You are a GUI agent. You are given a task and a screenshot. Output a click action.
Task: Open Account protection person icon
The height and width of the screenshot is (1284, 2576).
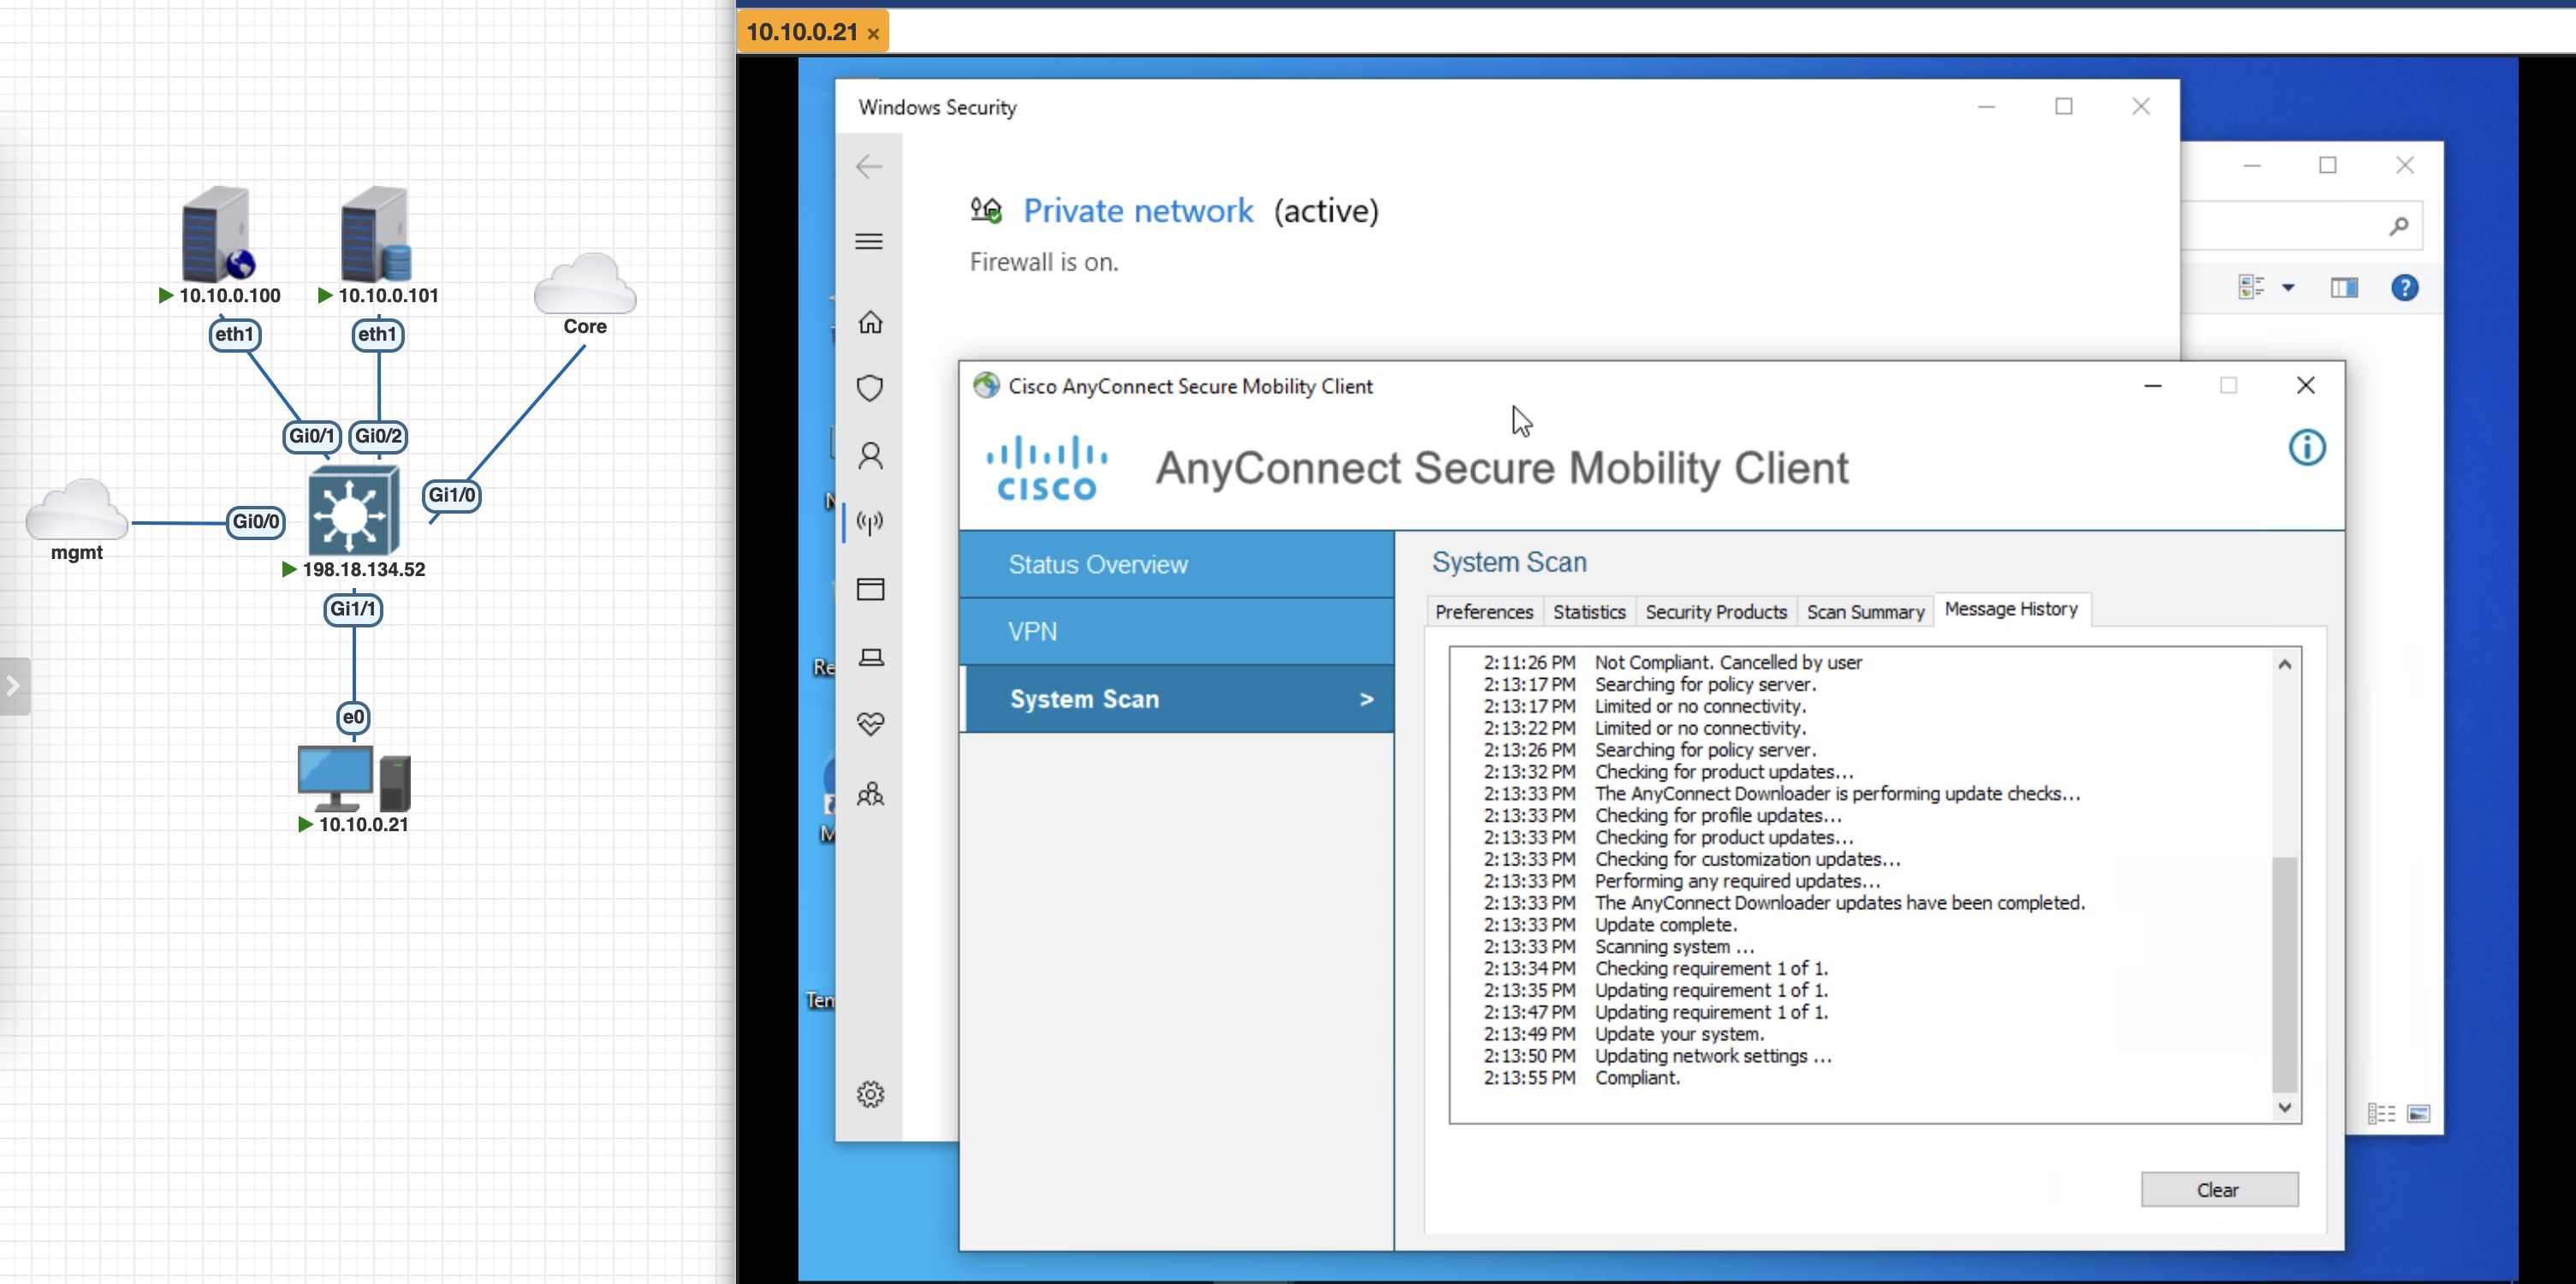tap(870, 456)
